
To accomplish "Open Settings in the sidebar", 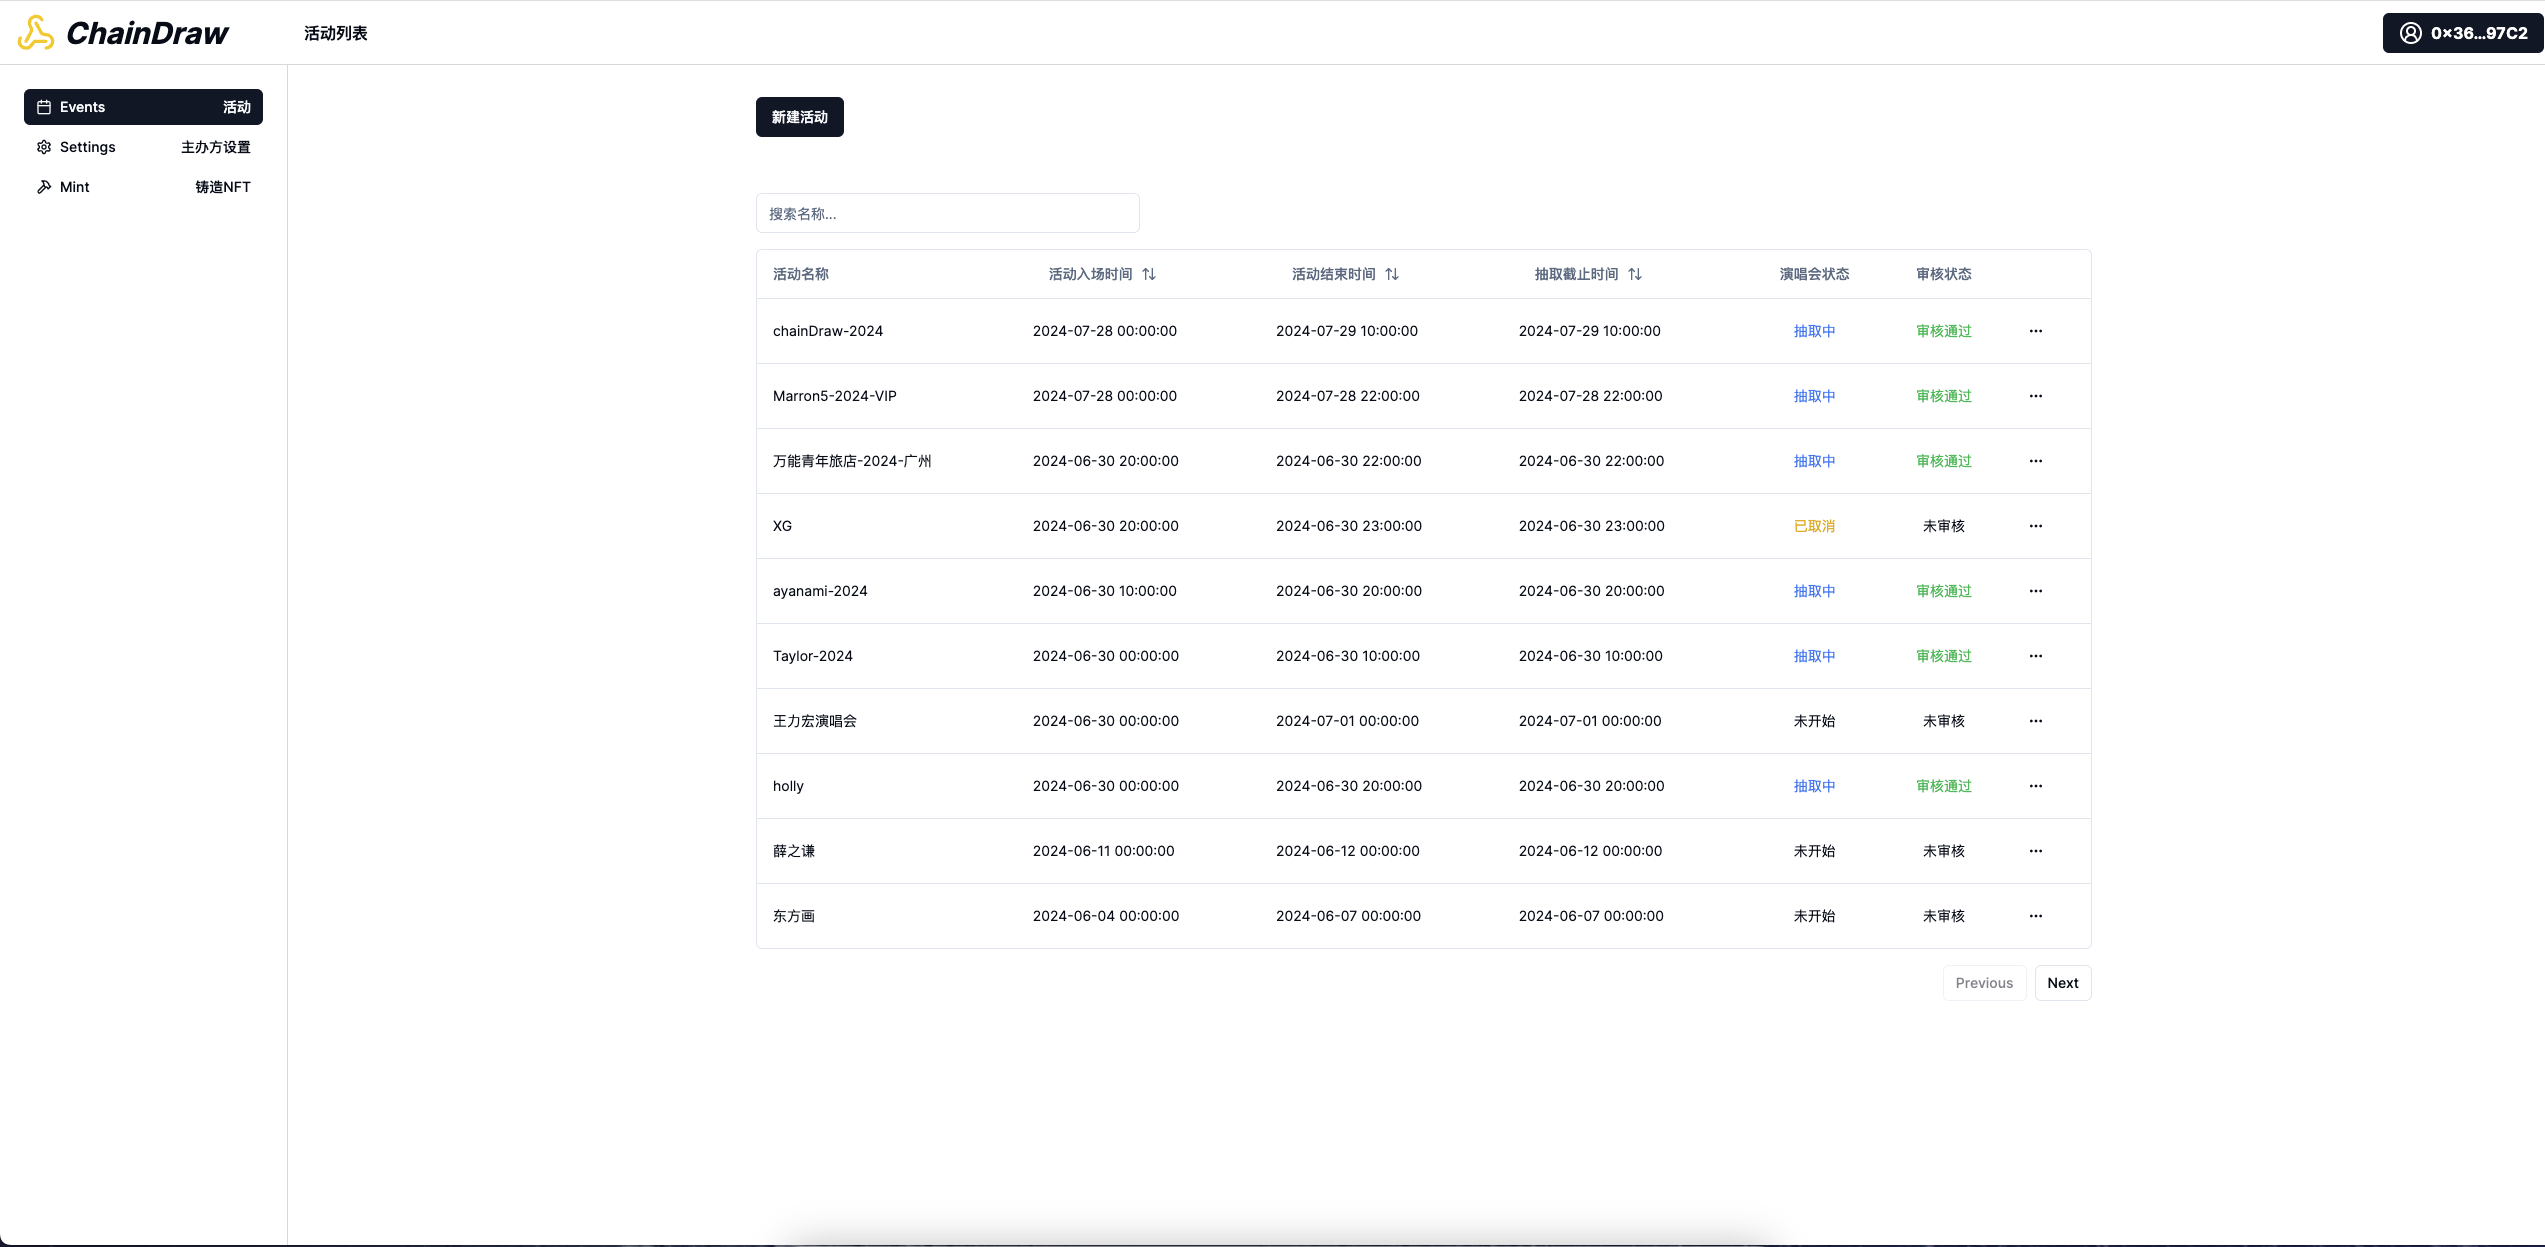I will coord(143,147).
